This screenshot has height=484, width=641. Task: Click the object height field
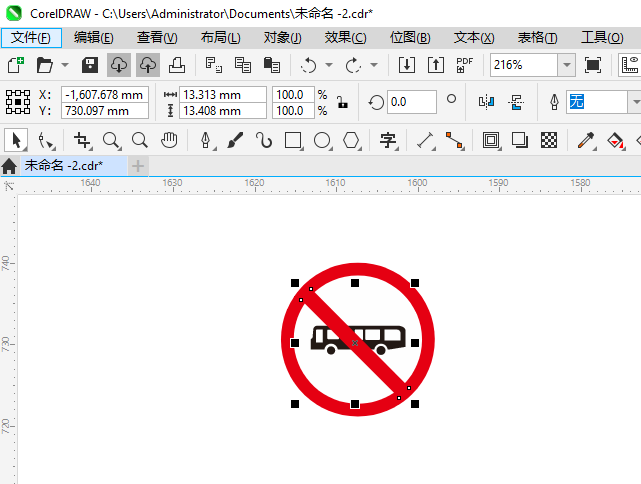coord(223,111)
